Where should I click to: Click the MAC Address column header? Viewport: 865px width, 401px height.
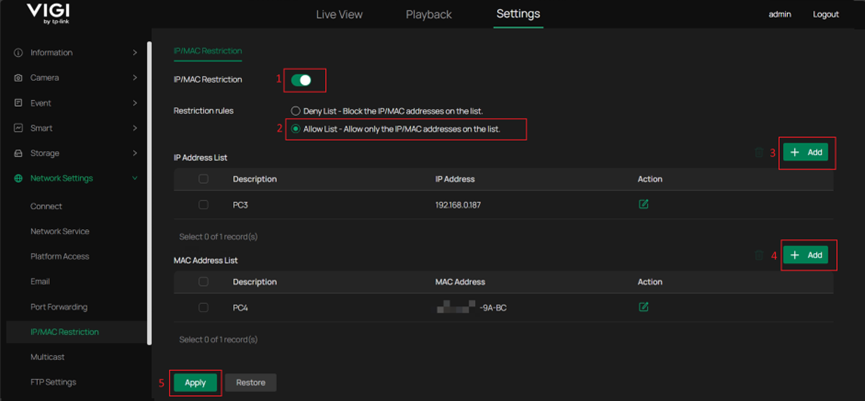click(x=460, y=282)
